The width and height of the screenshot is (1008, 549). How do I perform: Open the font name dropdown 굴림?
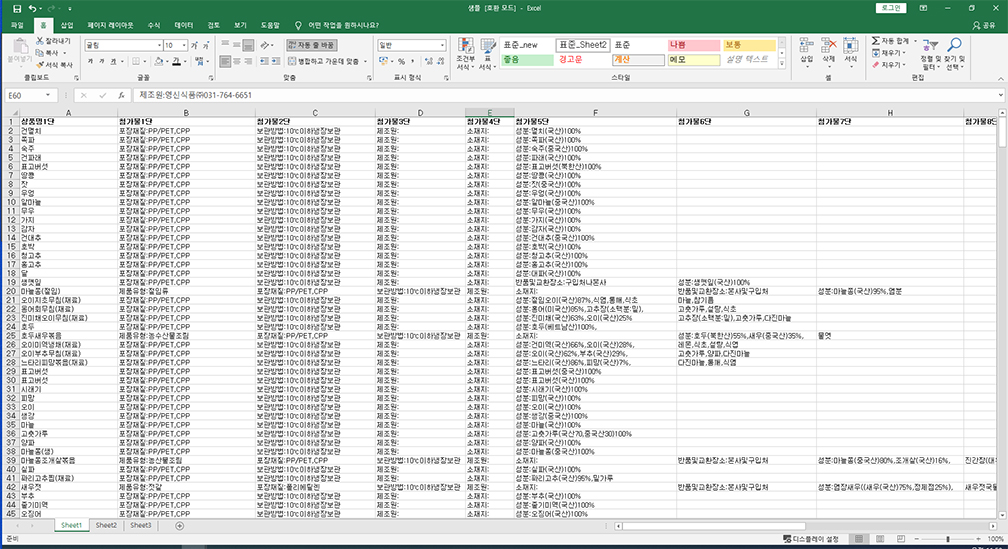(159, 46)
